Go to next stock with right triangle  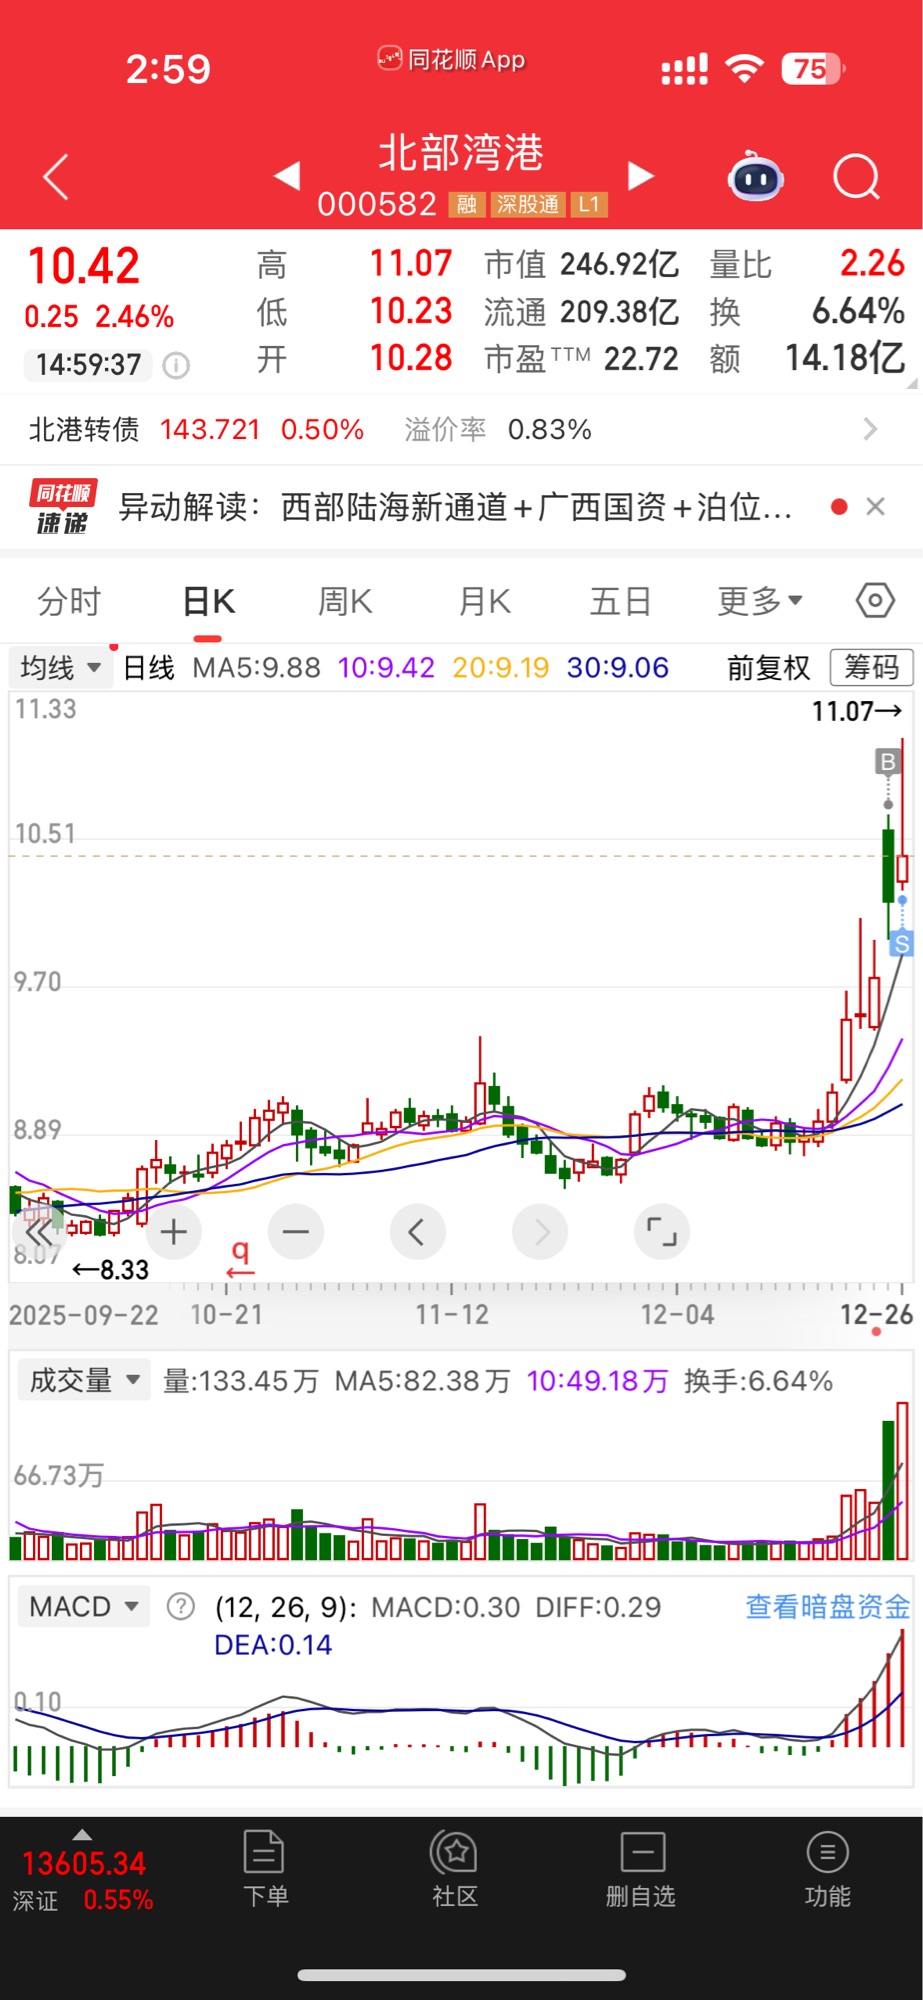click(640, 176)
